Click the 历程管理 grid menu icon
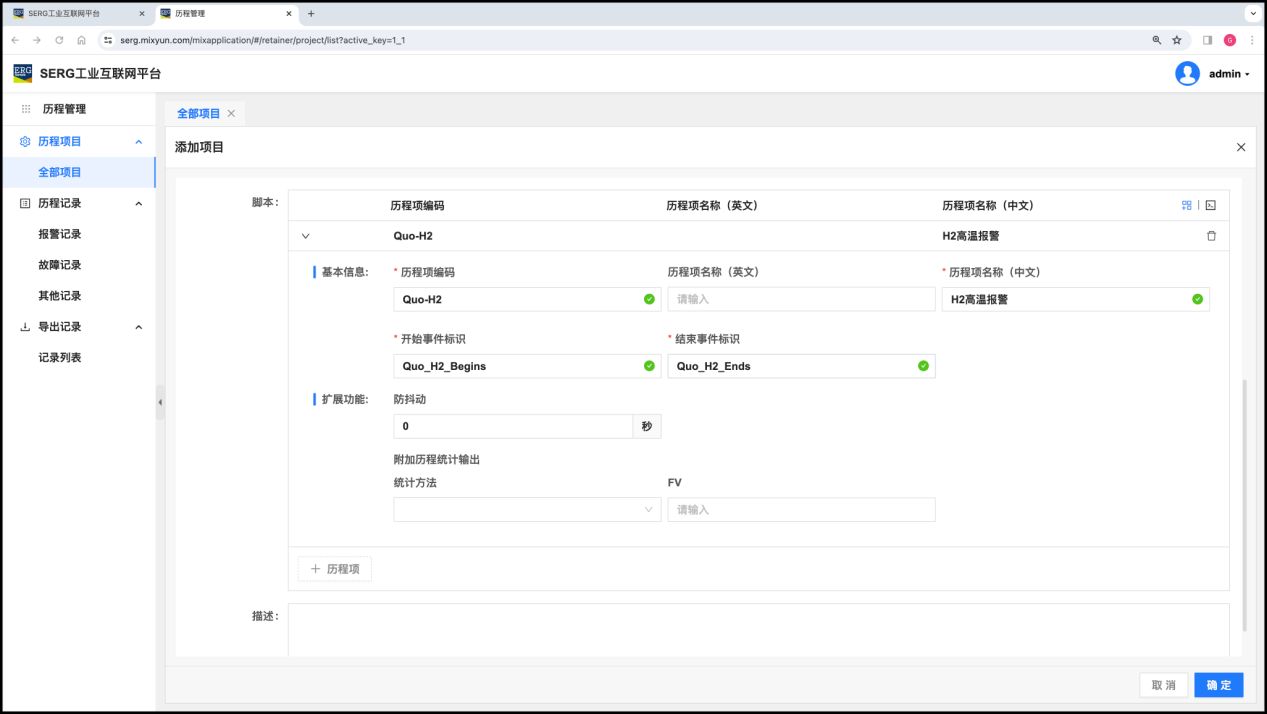The height and width of the screenshot is (714, 1267). [x=26, y=109]
